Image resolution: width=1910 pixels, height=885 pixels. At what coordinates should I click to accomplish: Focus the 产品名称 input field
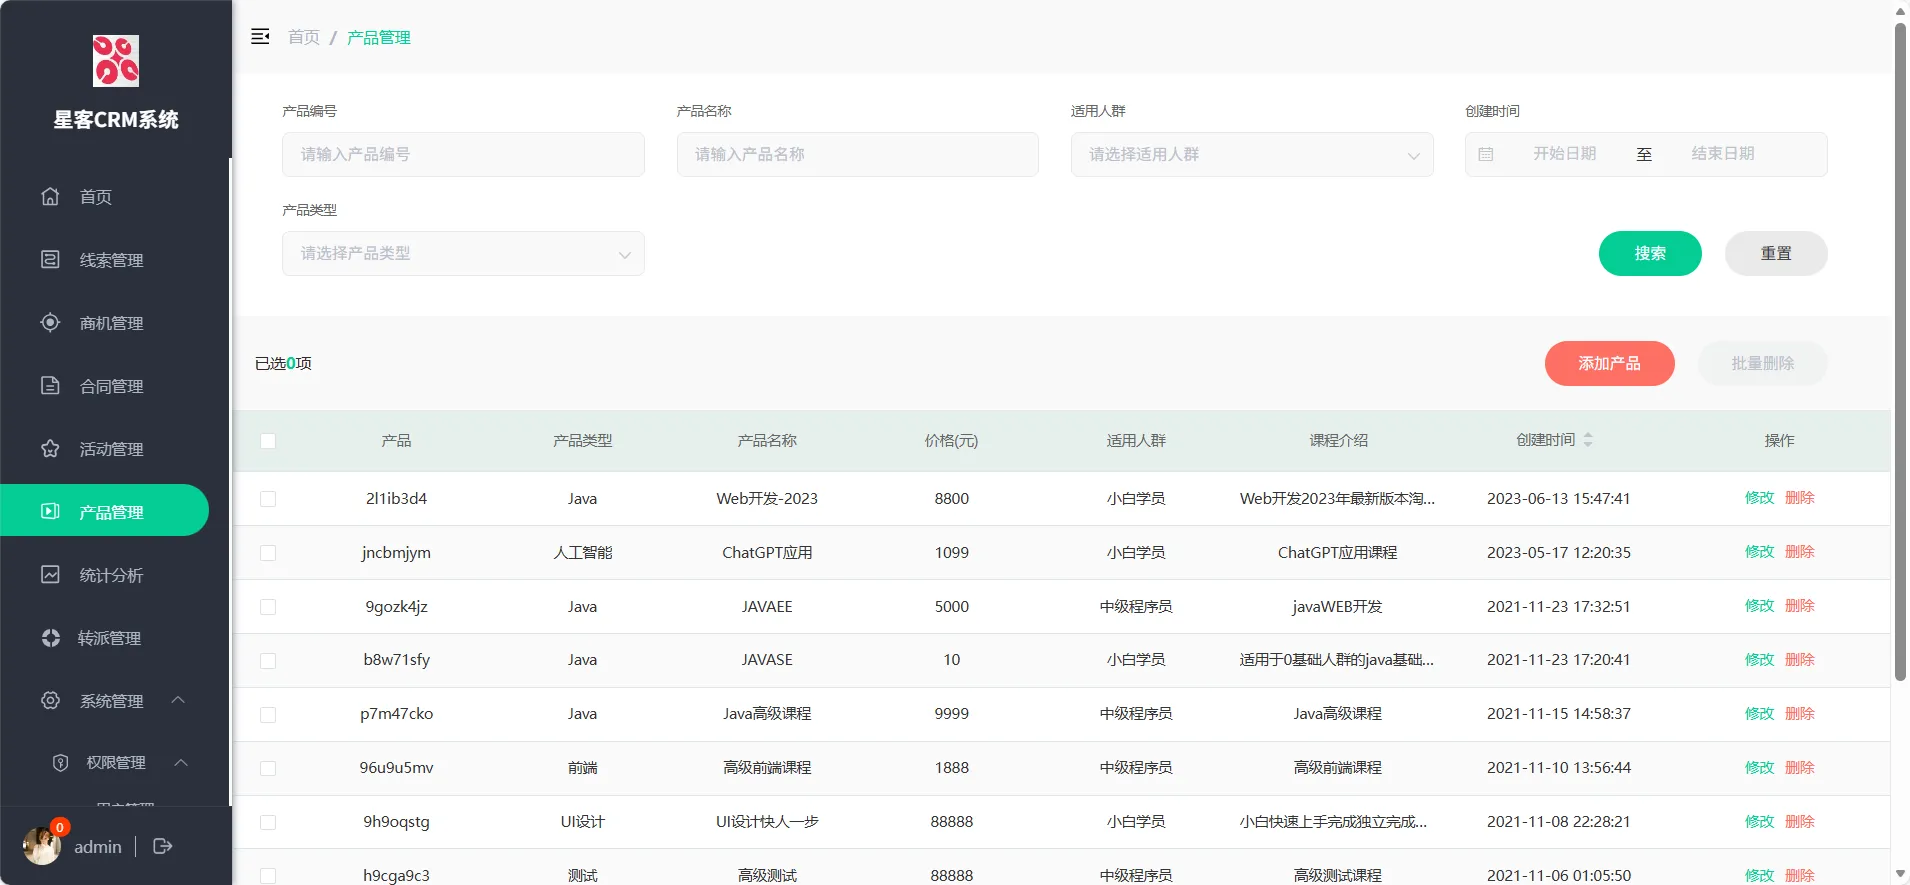click(x=857, y=155)
